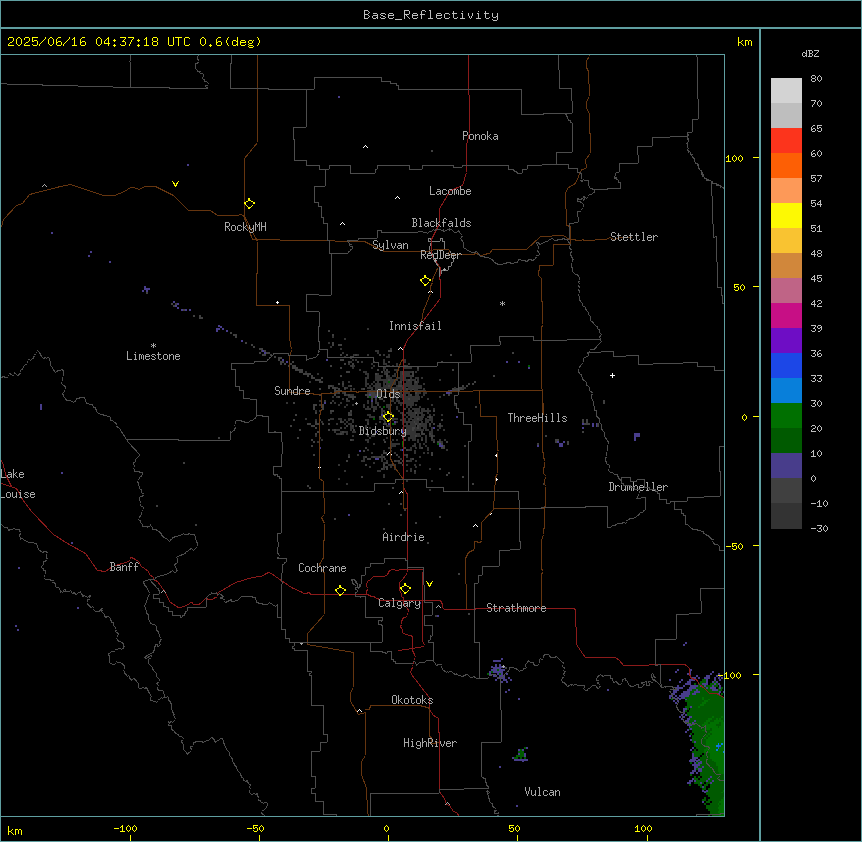Select the bright yellow 54-51 dBZ swatch
The height and width of the screenshot is (842, 862).
pyautogui.click(x=786, y=215)
